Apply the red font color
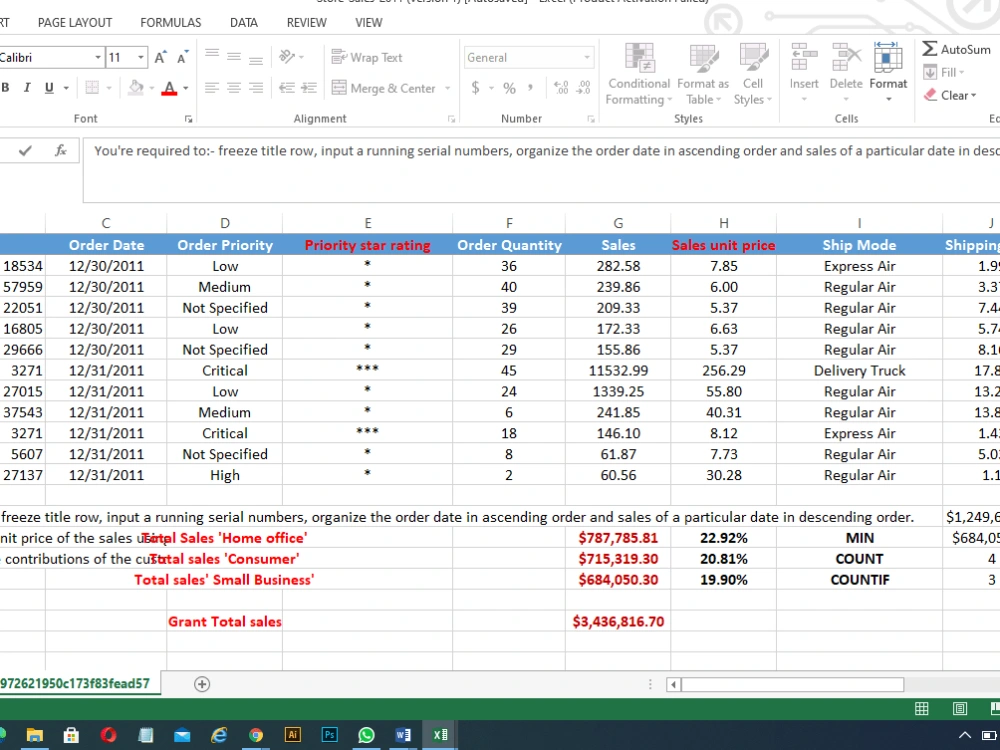 [x=169, y=88]
